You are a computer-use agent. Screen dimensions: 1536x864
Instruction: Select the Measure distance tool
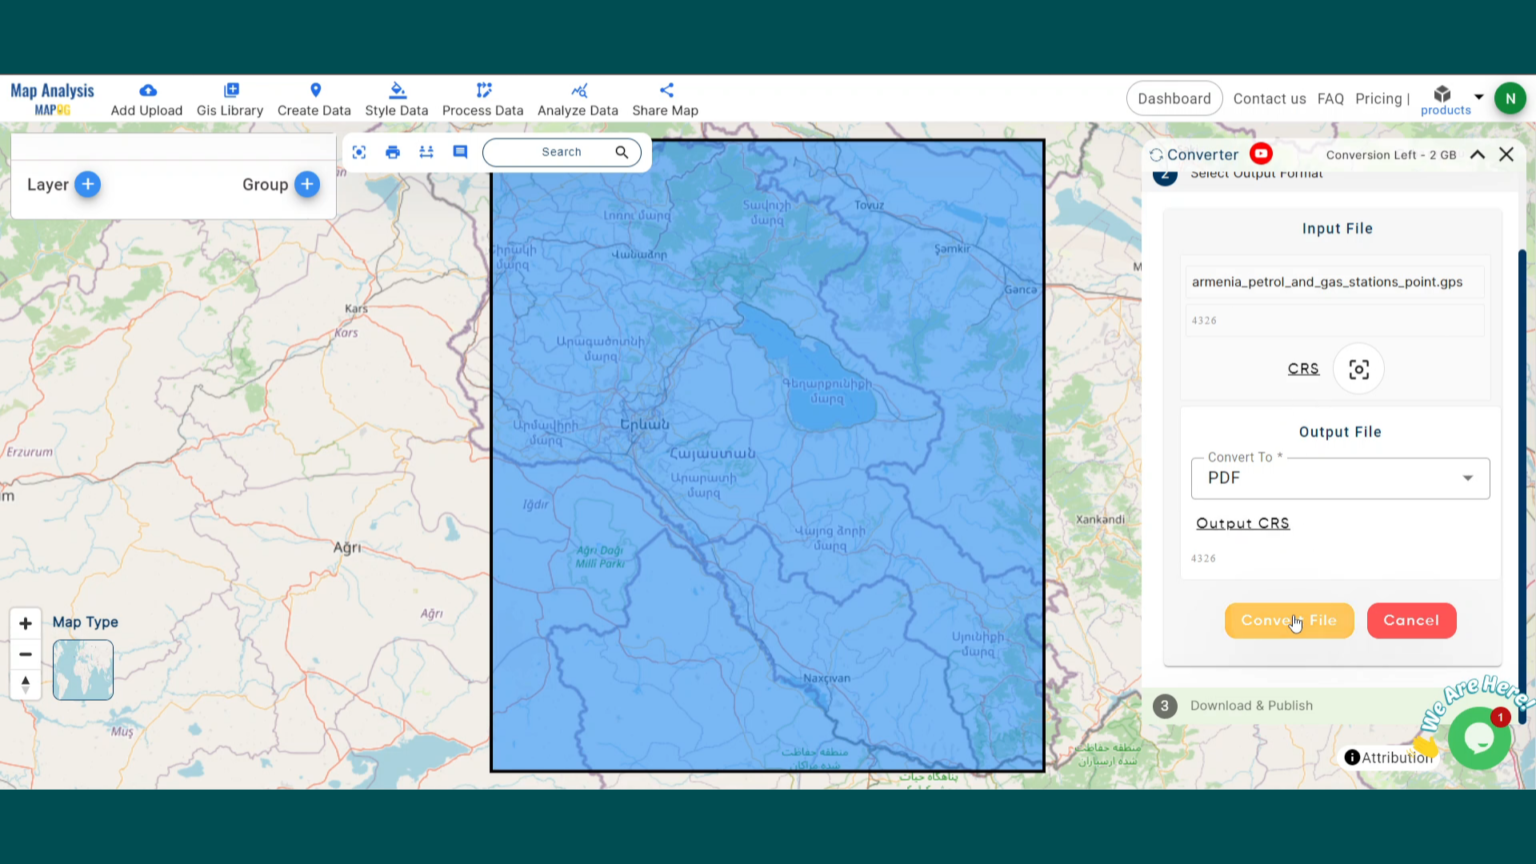426,151
